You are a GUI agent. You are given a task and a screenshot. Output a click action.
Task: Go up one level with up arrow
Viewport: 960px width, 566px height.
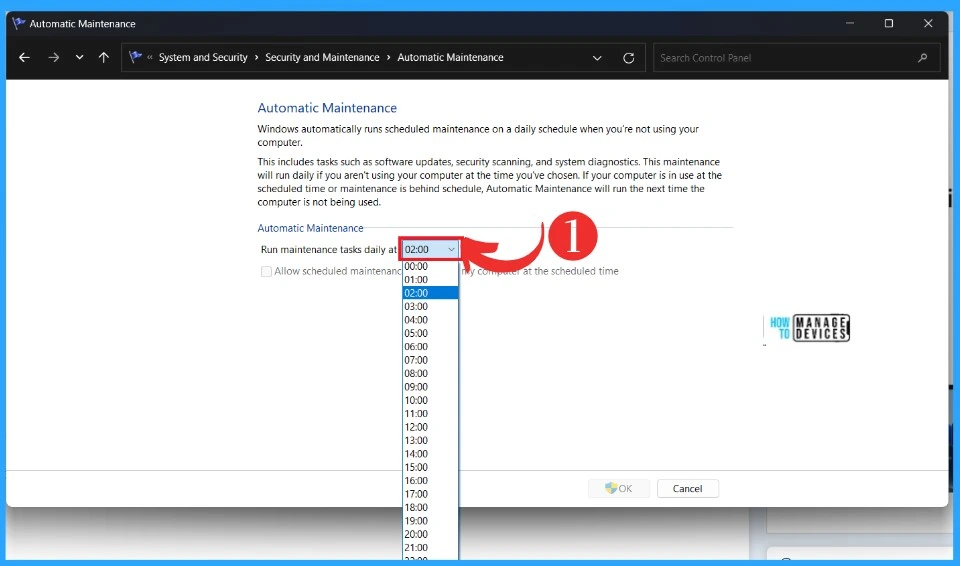(103, 58)
